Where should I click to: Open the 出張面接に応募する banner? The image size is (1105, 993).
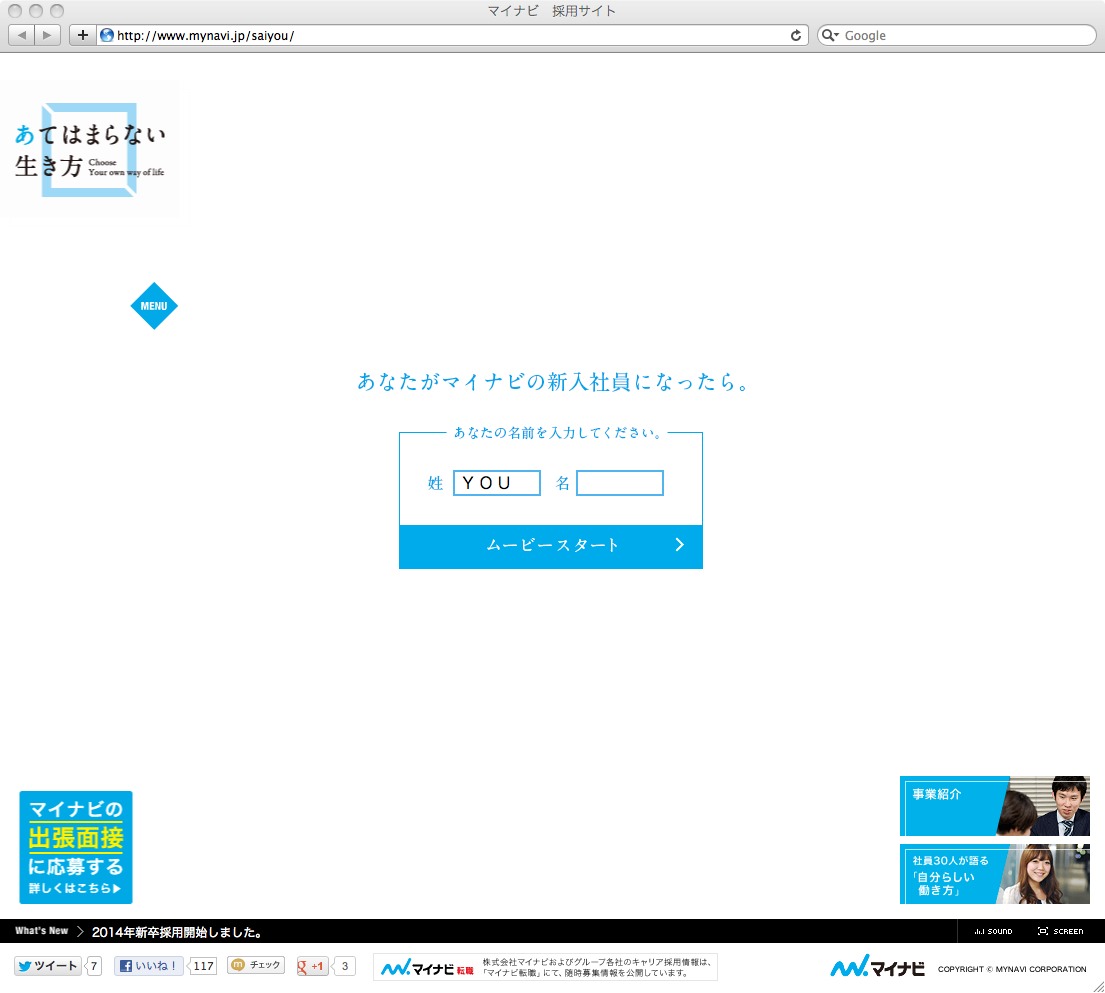click(x=76, y=847)
